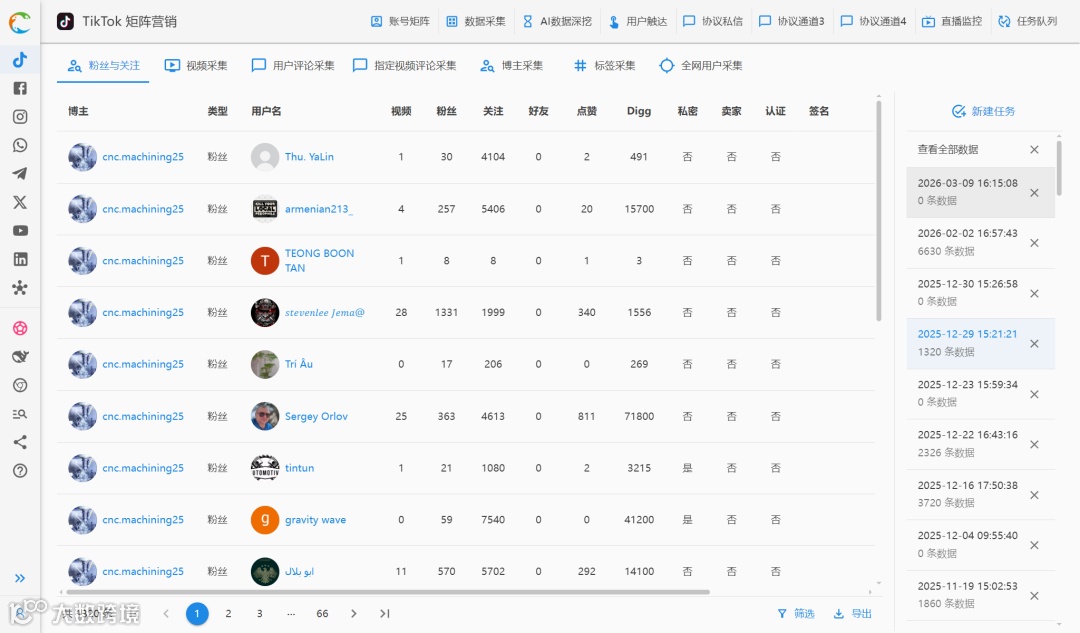This screenshot has height=633, width=1080.
Task: Open 数据采集 in top navigation
Action: (x=476, y=21)
